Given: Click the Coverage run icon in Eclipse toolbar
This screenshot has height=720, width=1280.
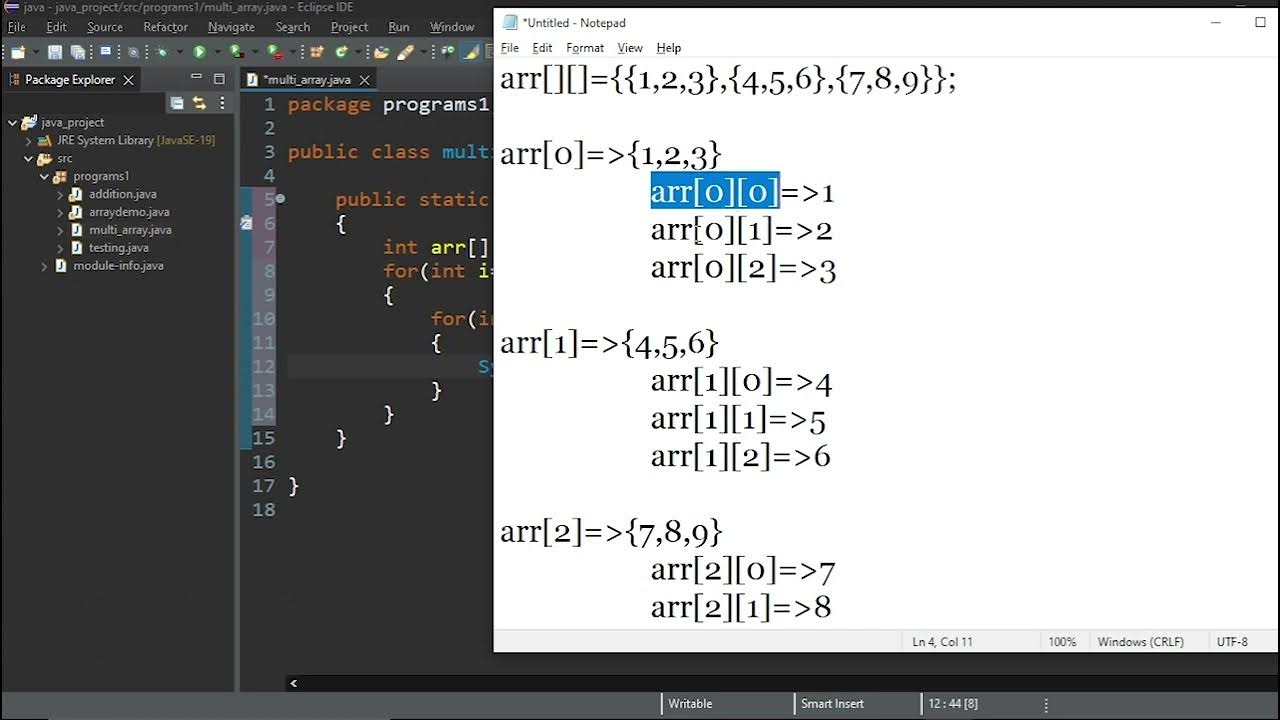Looking at the screenshot, I should (236, 52).
